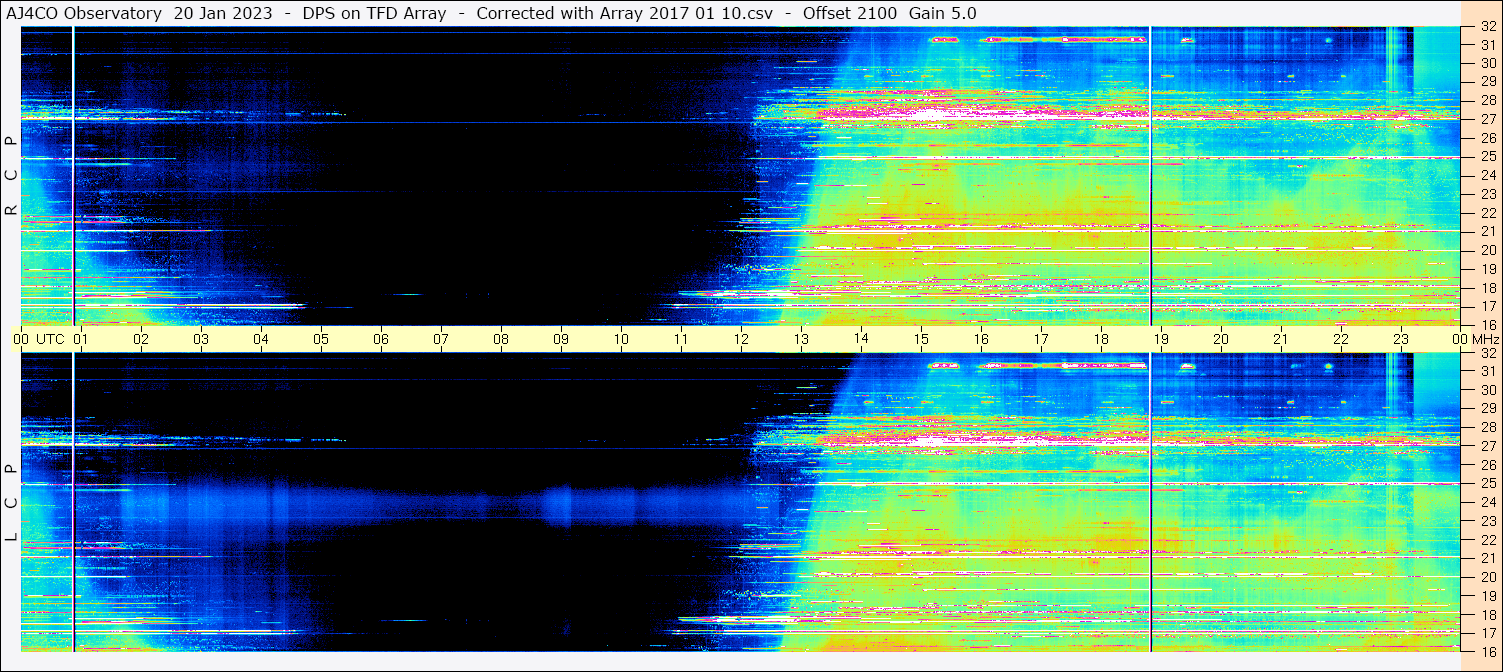Click the white vertical line before 19 UTC in RCP panel
The width and height of the screenshot is (1503, 672).
tap(1151, 176)
